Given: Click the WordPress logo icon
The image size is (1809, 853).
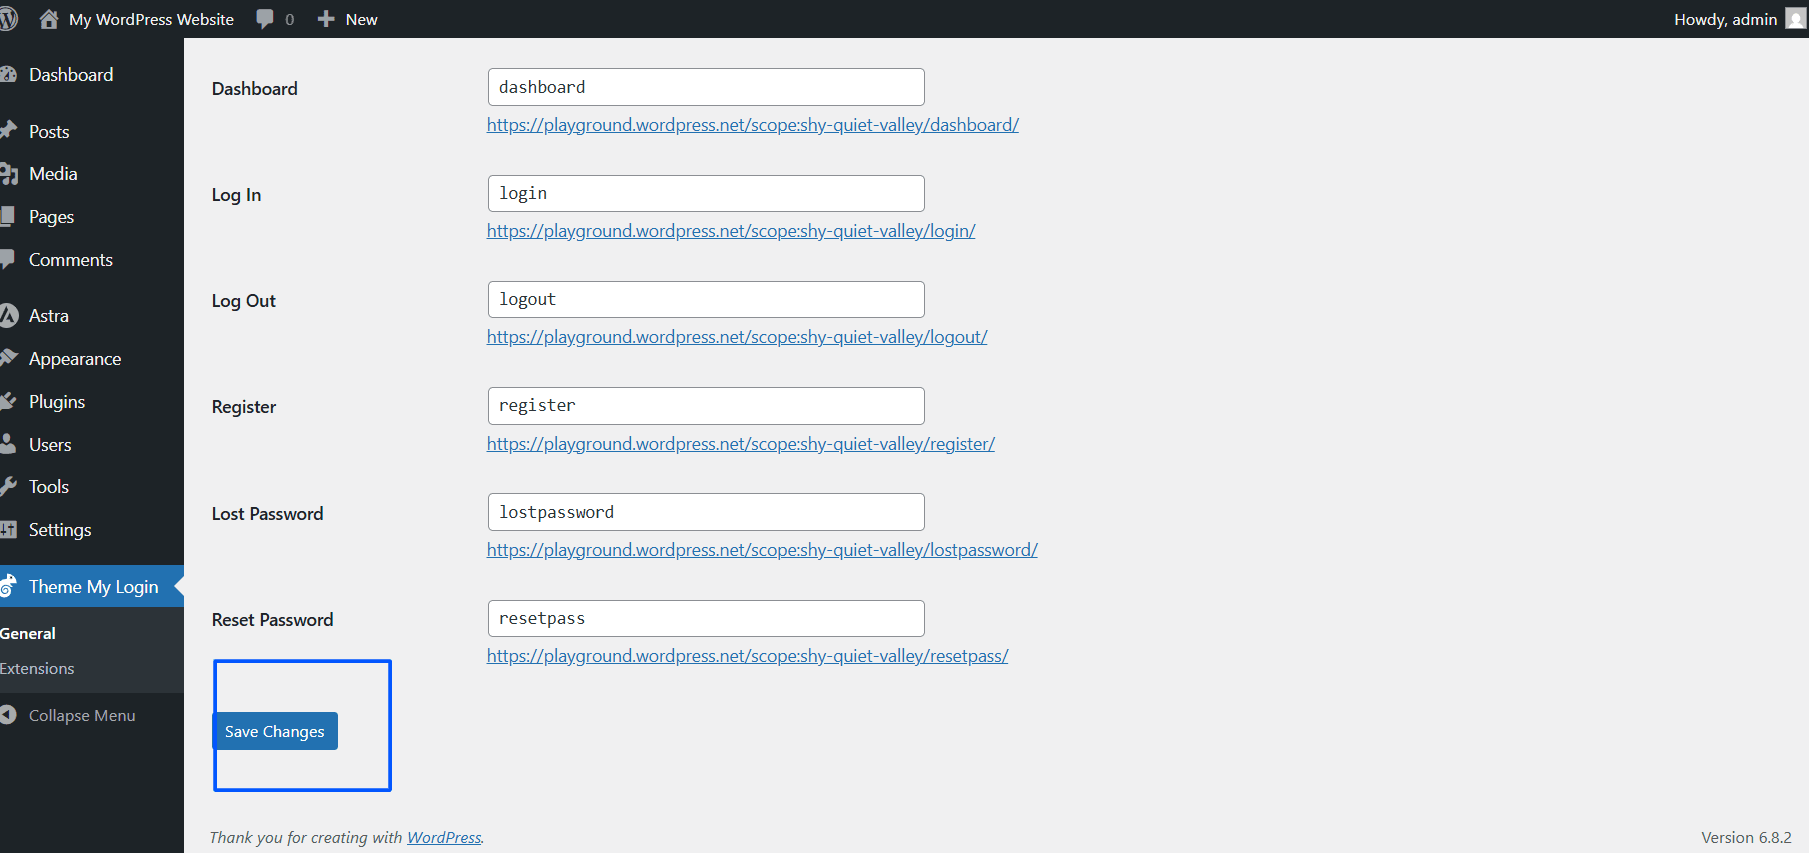Looking at the screenshot, I should [9, 19].
